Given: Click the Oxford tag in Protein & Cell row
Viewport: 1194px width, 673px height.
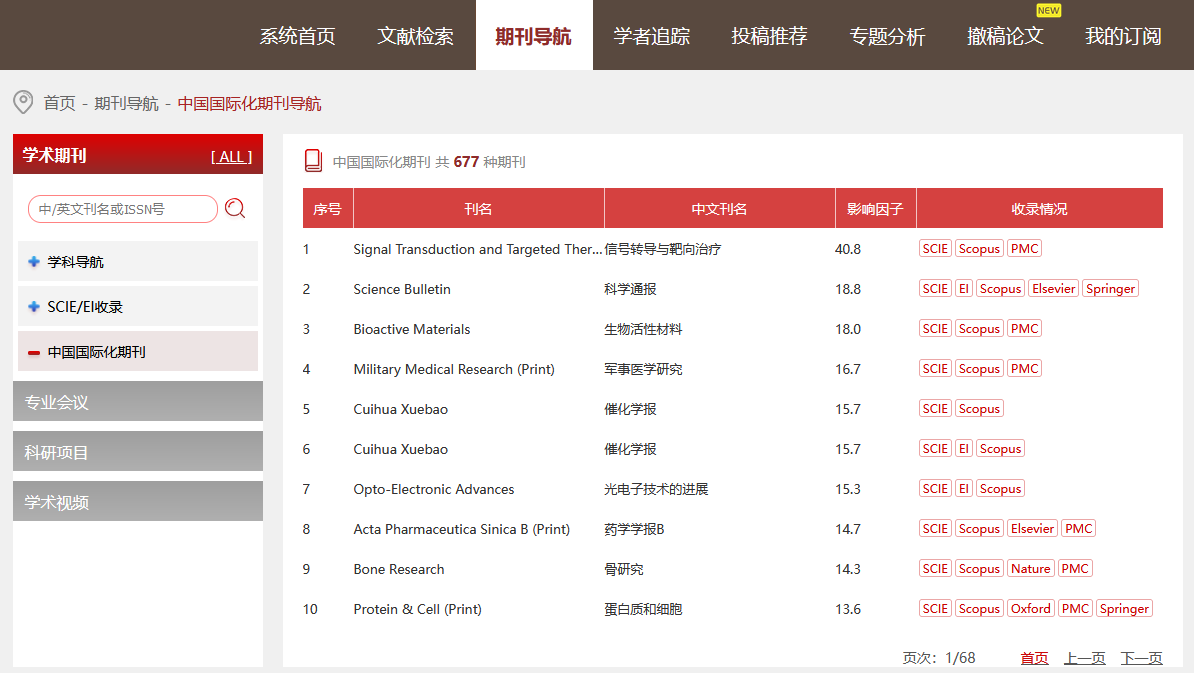Looking at the screenshot, I should [x=1031, y=608].
